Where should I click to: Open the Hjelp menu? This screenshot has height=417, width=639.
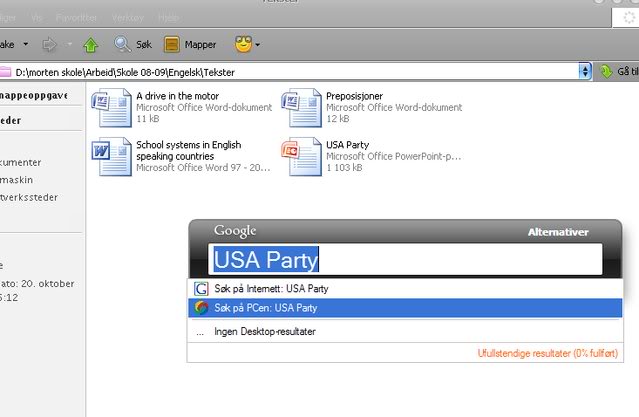click(x=168, y=18)
